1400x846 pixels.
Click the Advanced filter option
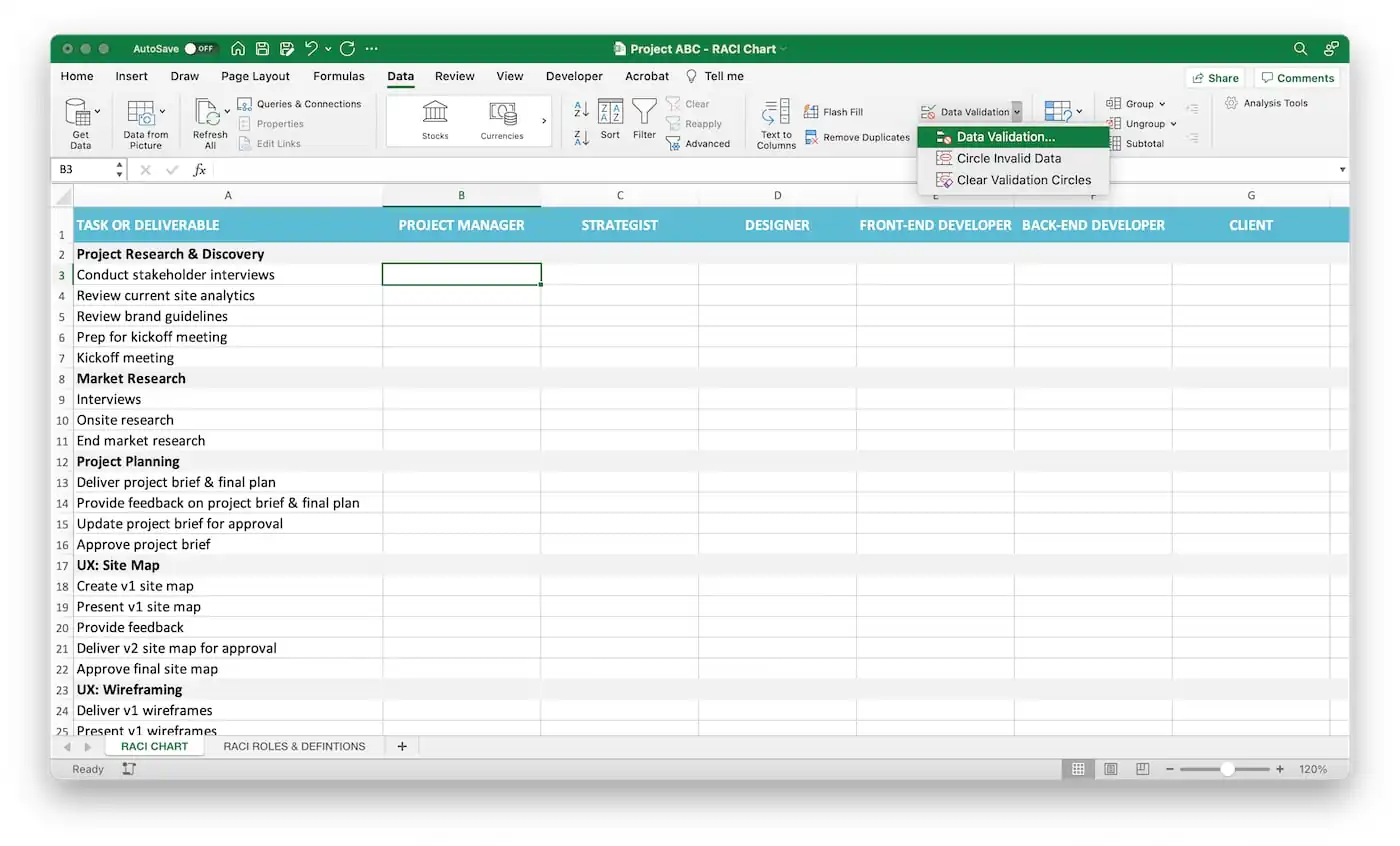[x=698, y=144]
